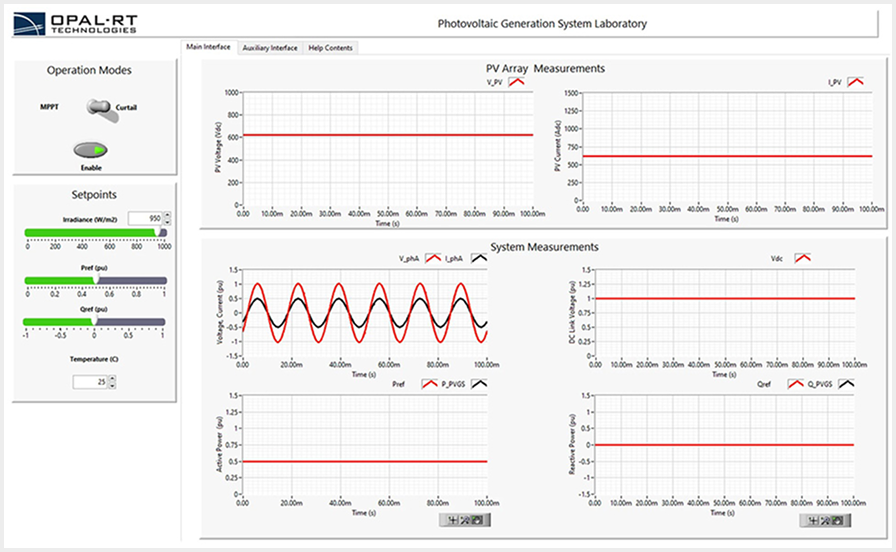Select crosshair cursor tool under Active Power graph
Viewport: 896px width, 552px height.
click(x=453, y=520)
